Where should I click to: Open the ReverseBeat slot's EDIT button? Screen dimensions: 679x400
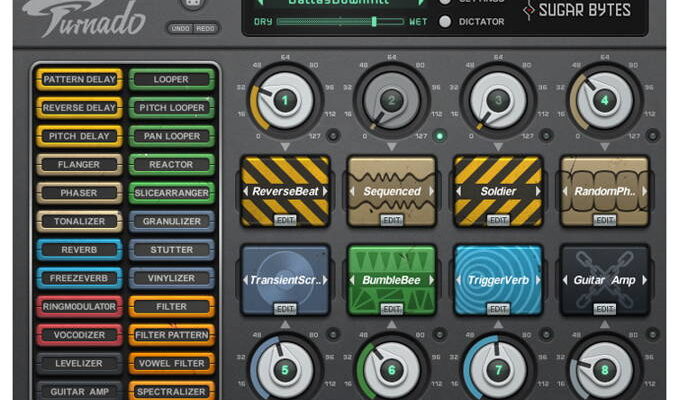click(284, 220)
